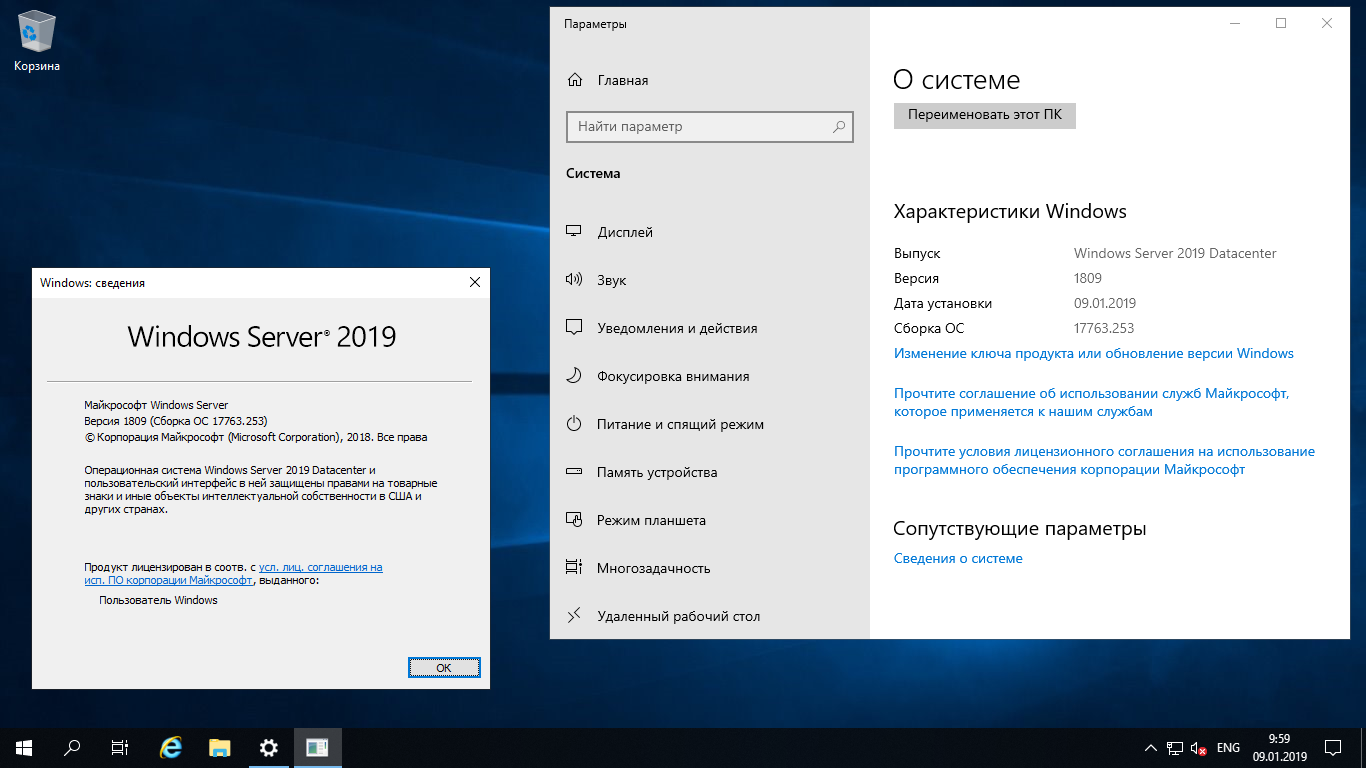Click the Focus assist moon icon
Viewport: 1366px width, 768px height.
coord(574,376)
